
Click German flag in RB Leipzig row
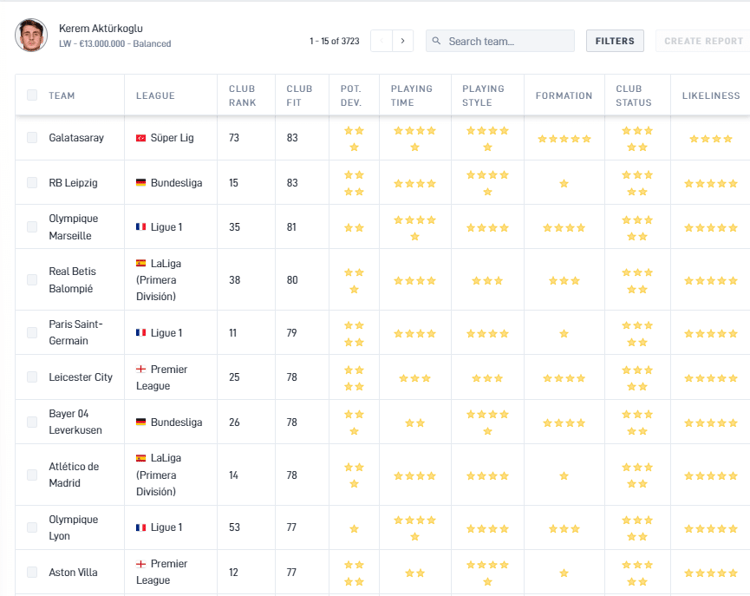tap(141, 183)
